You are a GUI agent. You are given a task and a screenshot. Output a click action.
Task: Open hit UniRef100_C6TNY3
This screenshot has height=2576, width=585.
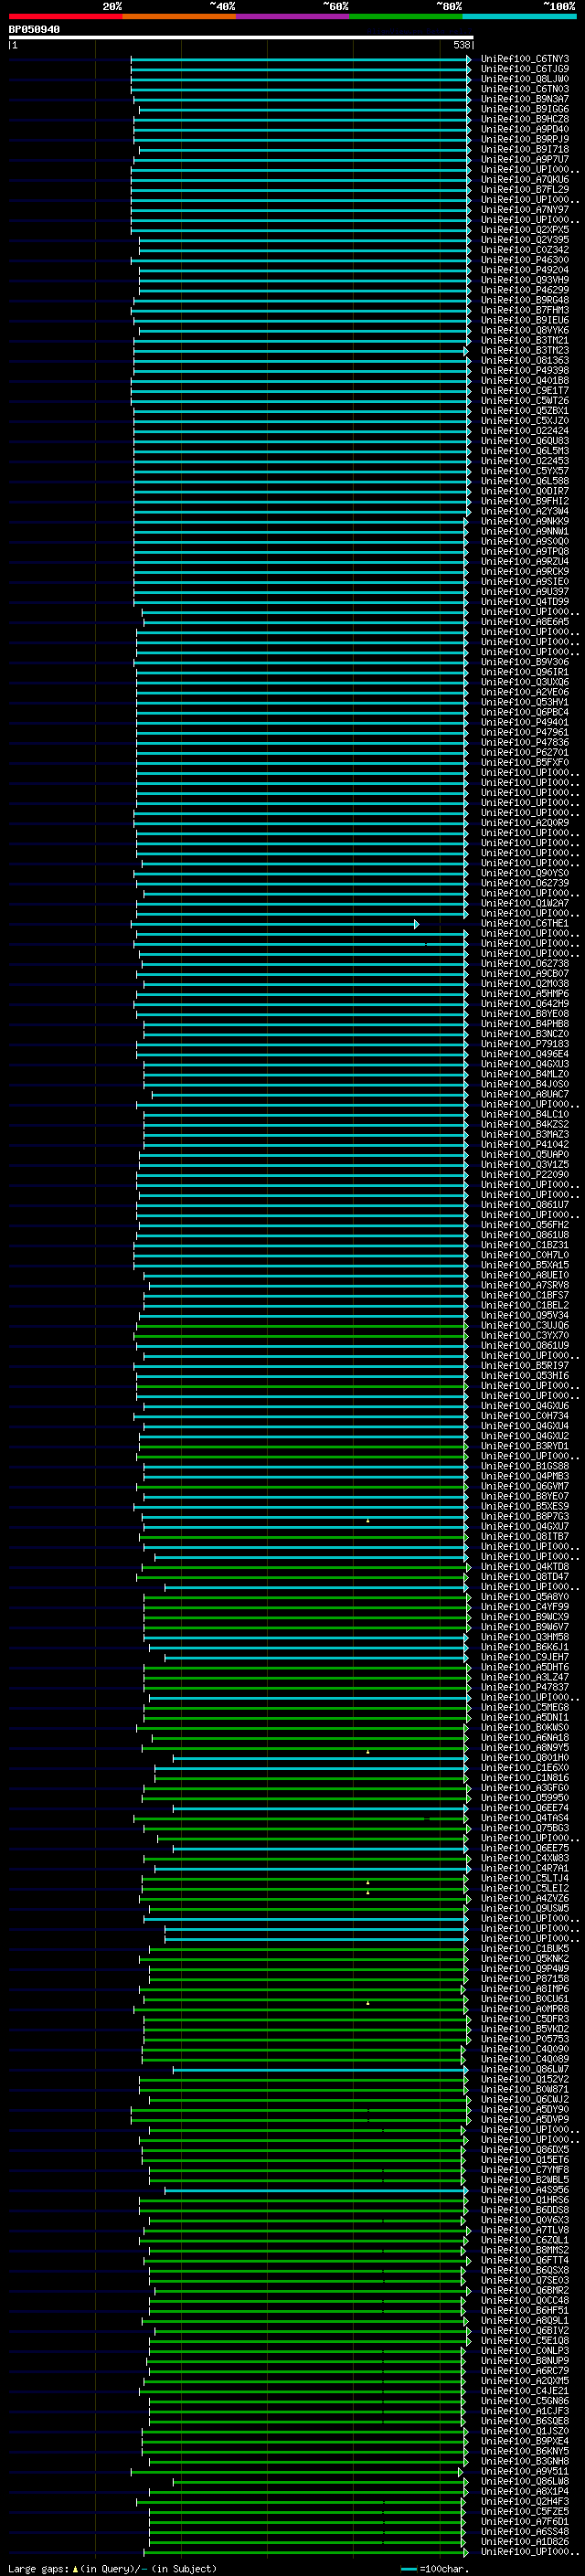click(x=525, y=59)
